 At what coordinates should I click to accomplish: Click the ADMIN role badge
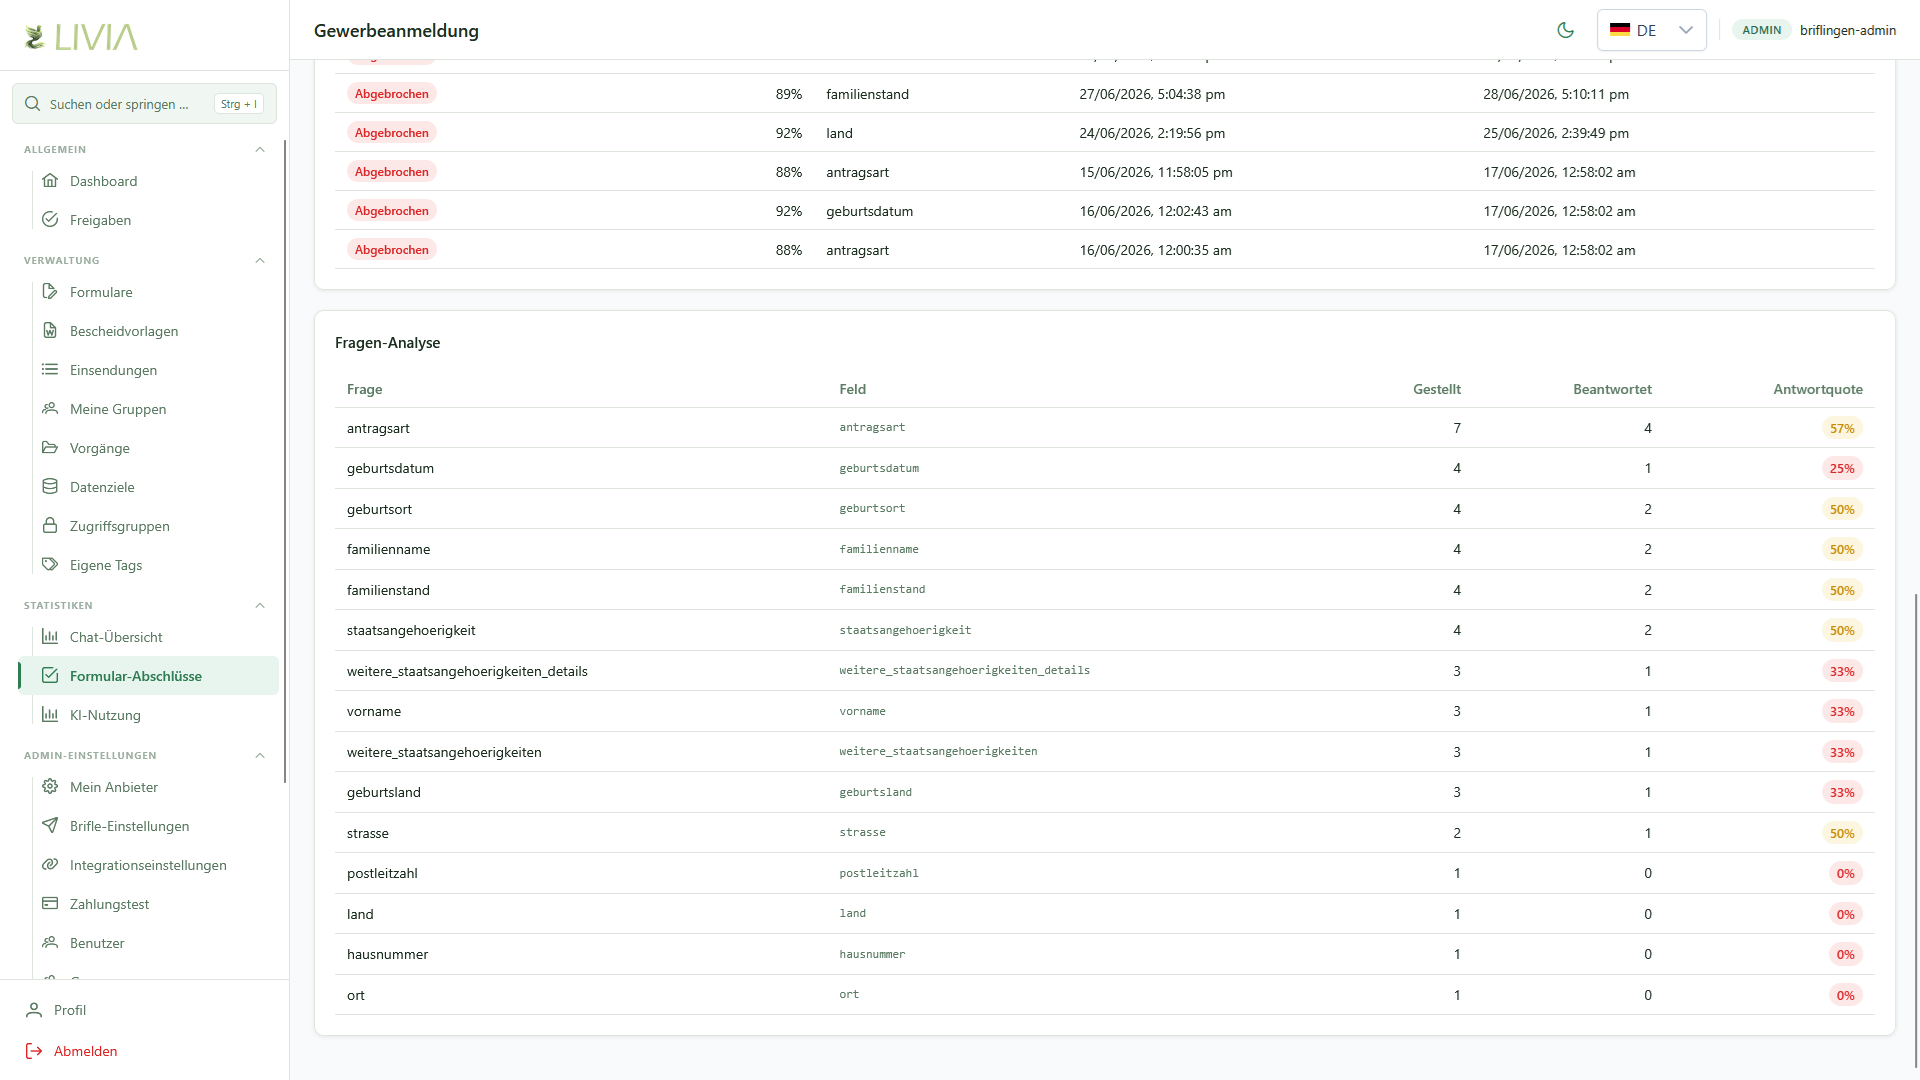pos(1762,30)
